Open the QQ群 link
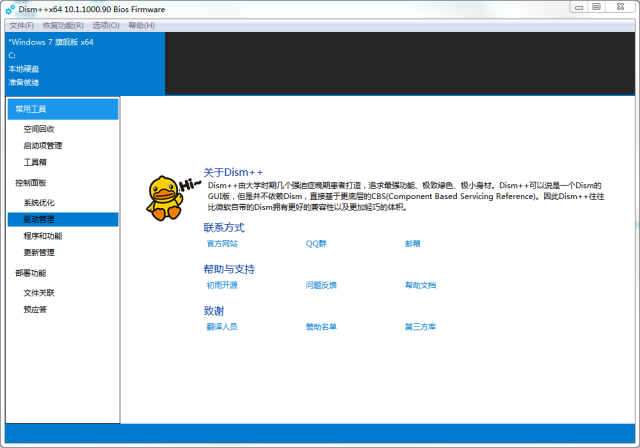This screenshot has width=640, height=448. click(x=316, y=244)
